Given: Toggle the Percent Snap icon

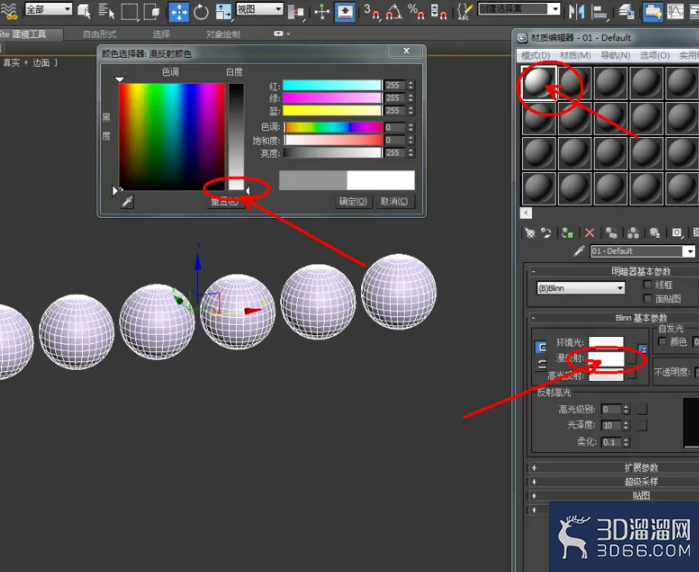Looking at the screenshot, I should (x=416, y=12).
